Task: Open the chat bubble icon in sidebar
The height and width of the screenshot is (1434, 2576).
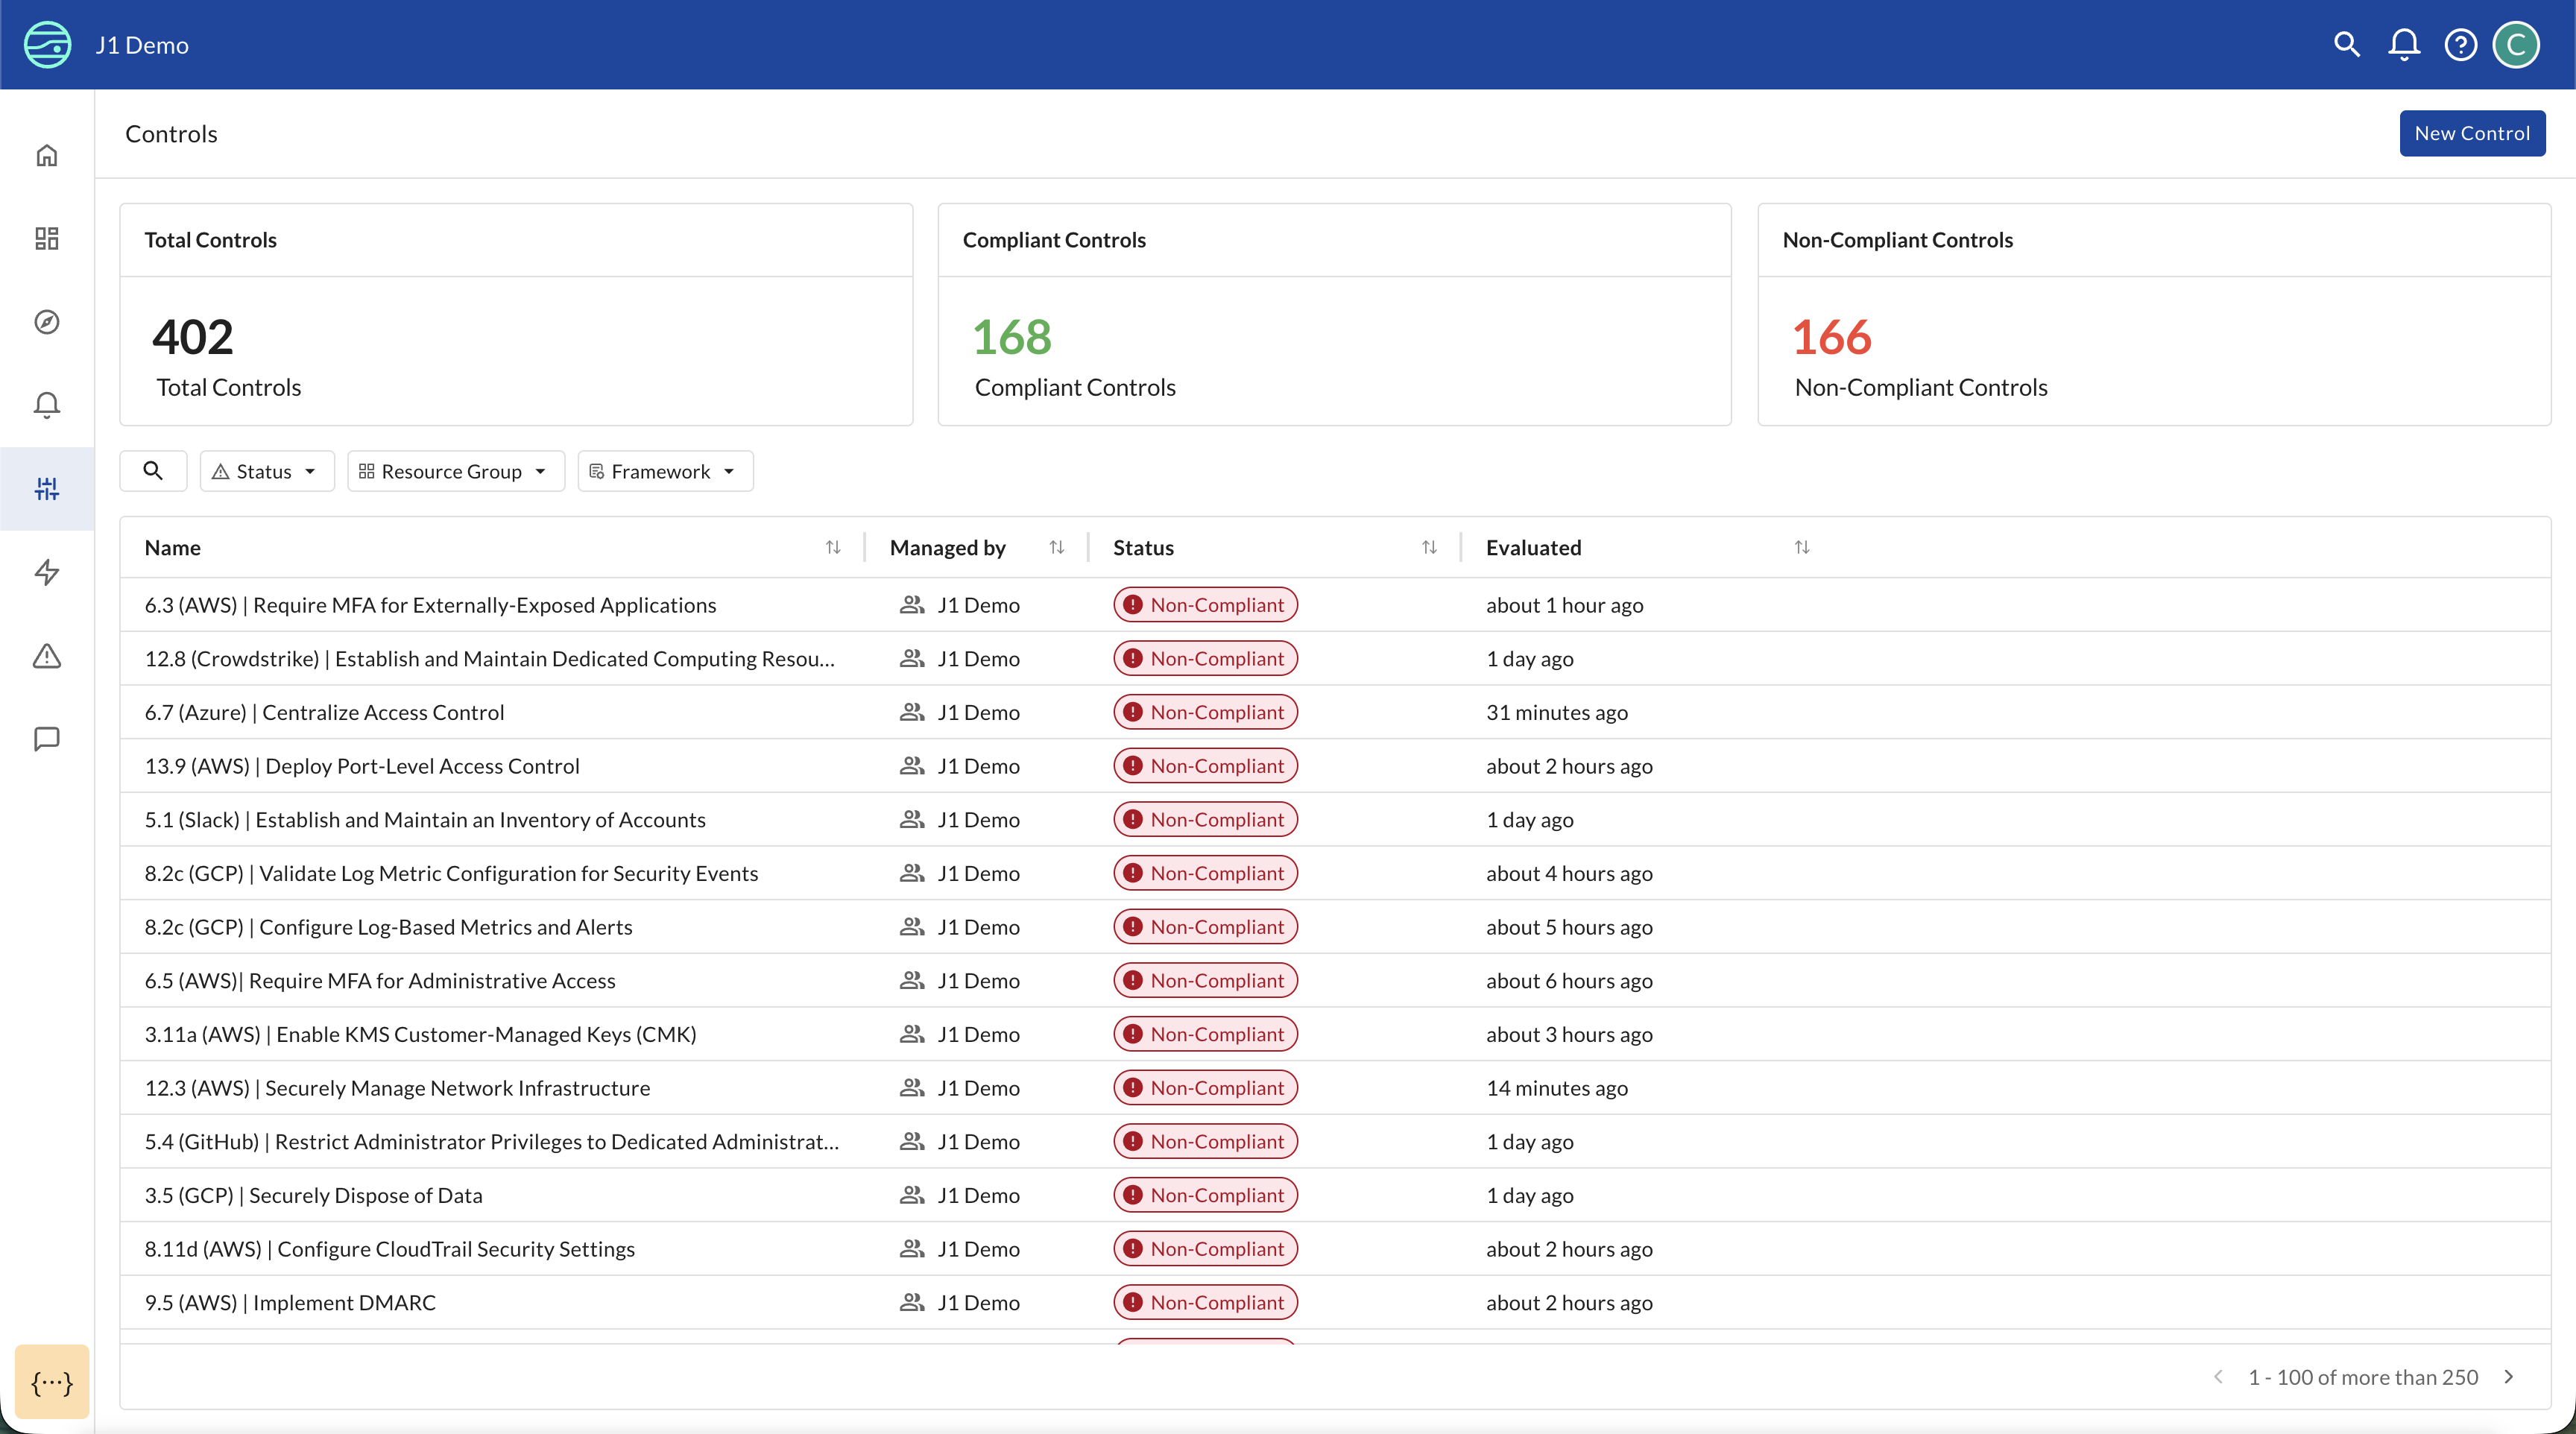Action: coord(47,739)
